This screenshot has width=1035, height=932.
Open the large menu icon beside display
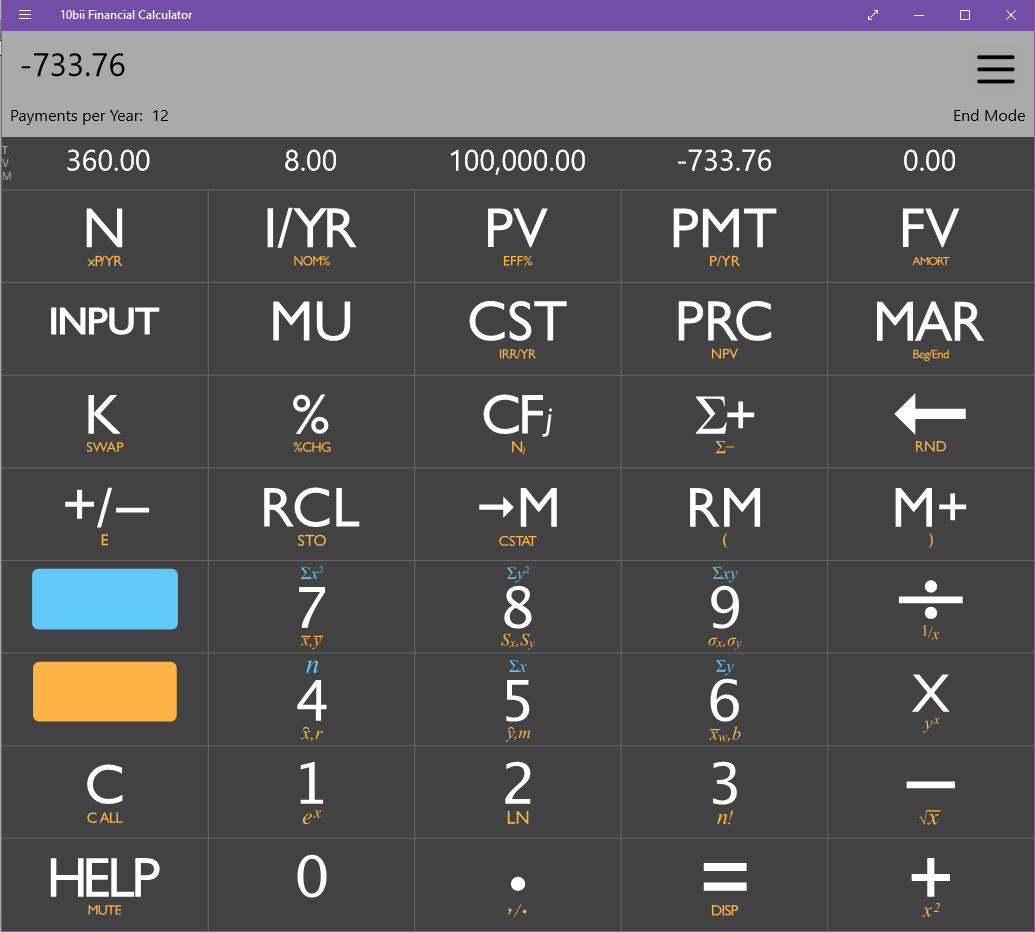click(x=995, y=69)
